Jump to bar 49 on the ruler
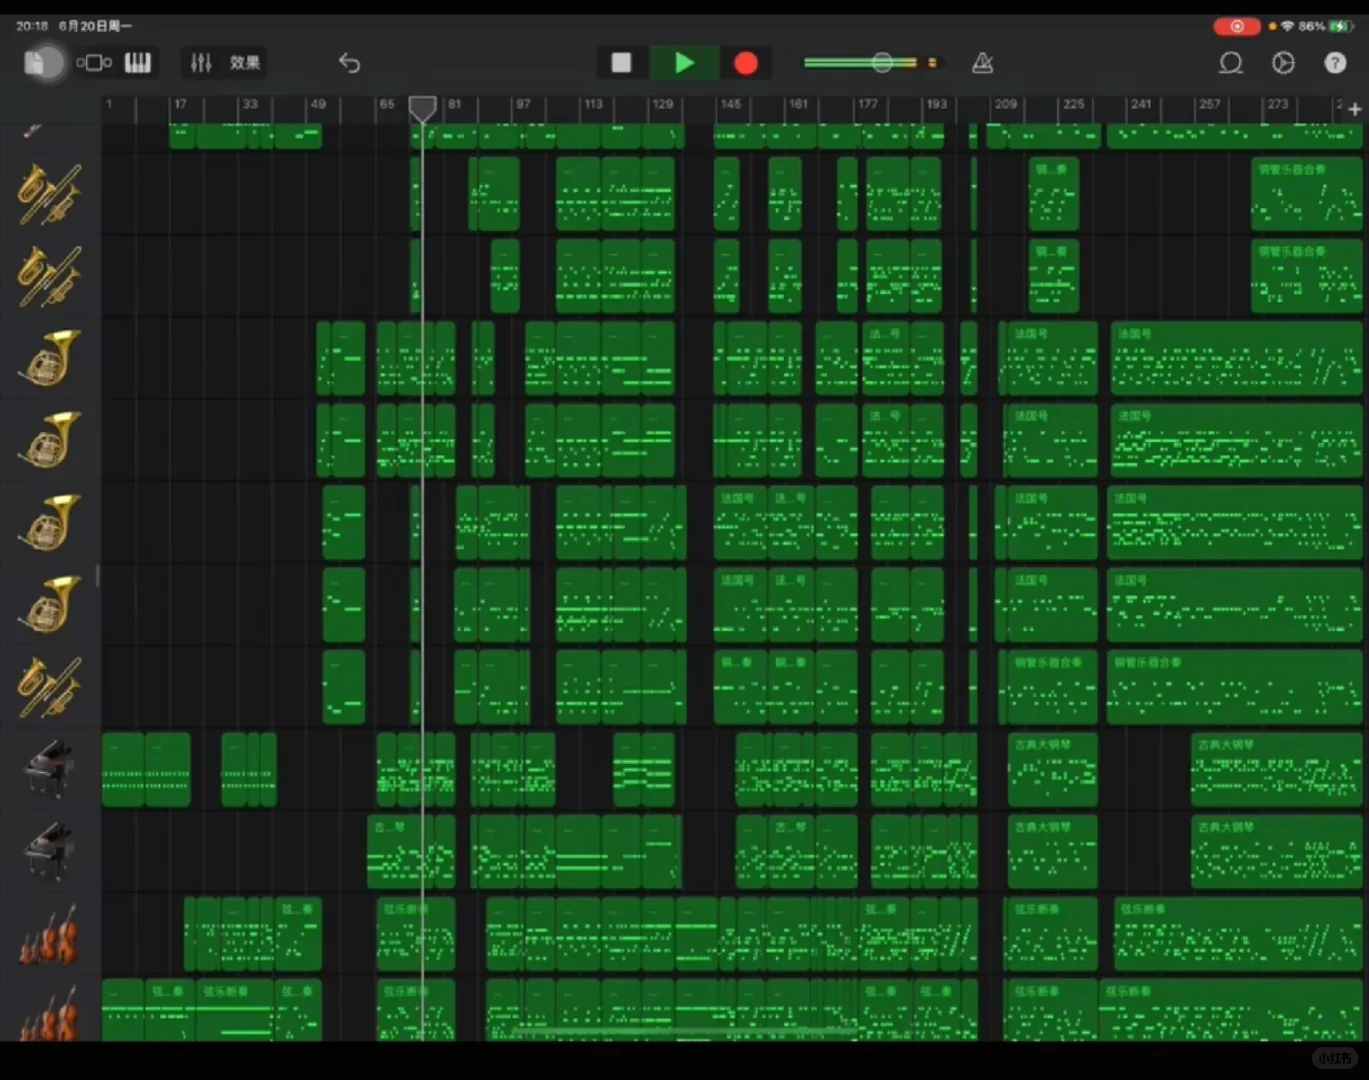This screenshot has height=1080, width=1369. tap(318, 104)
